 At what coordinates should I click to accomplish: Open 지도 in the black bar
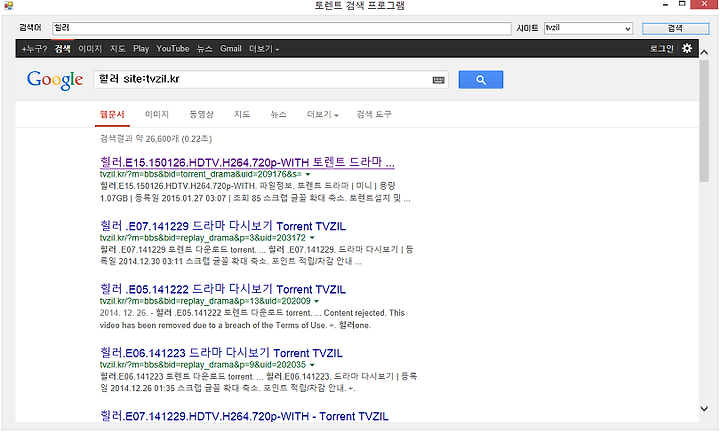pos(118,49)
